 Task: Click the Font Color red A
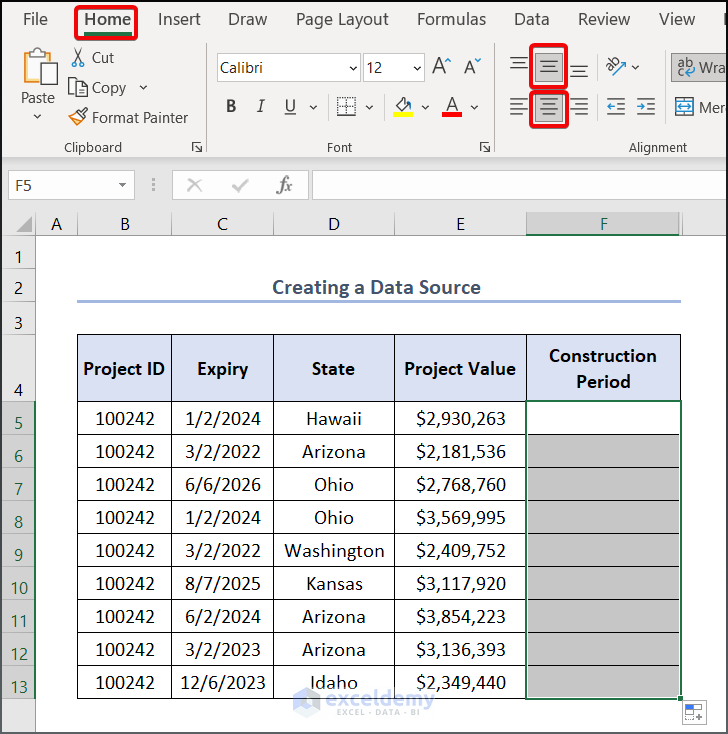click(452, 107)
